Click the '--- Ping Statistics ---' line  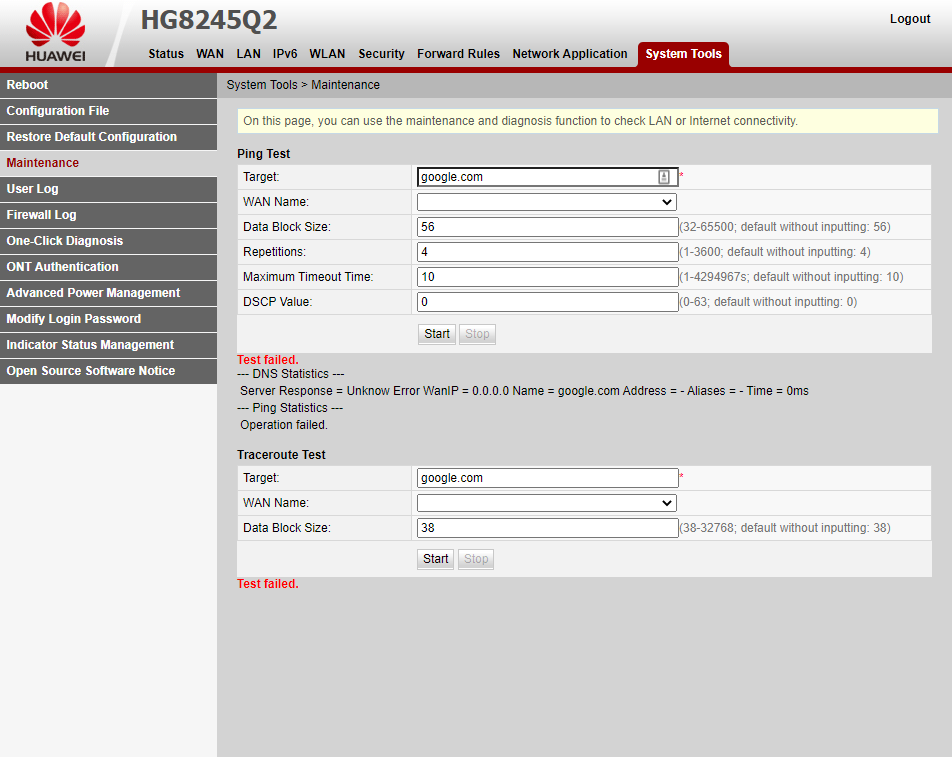290,408
